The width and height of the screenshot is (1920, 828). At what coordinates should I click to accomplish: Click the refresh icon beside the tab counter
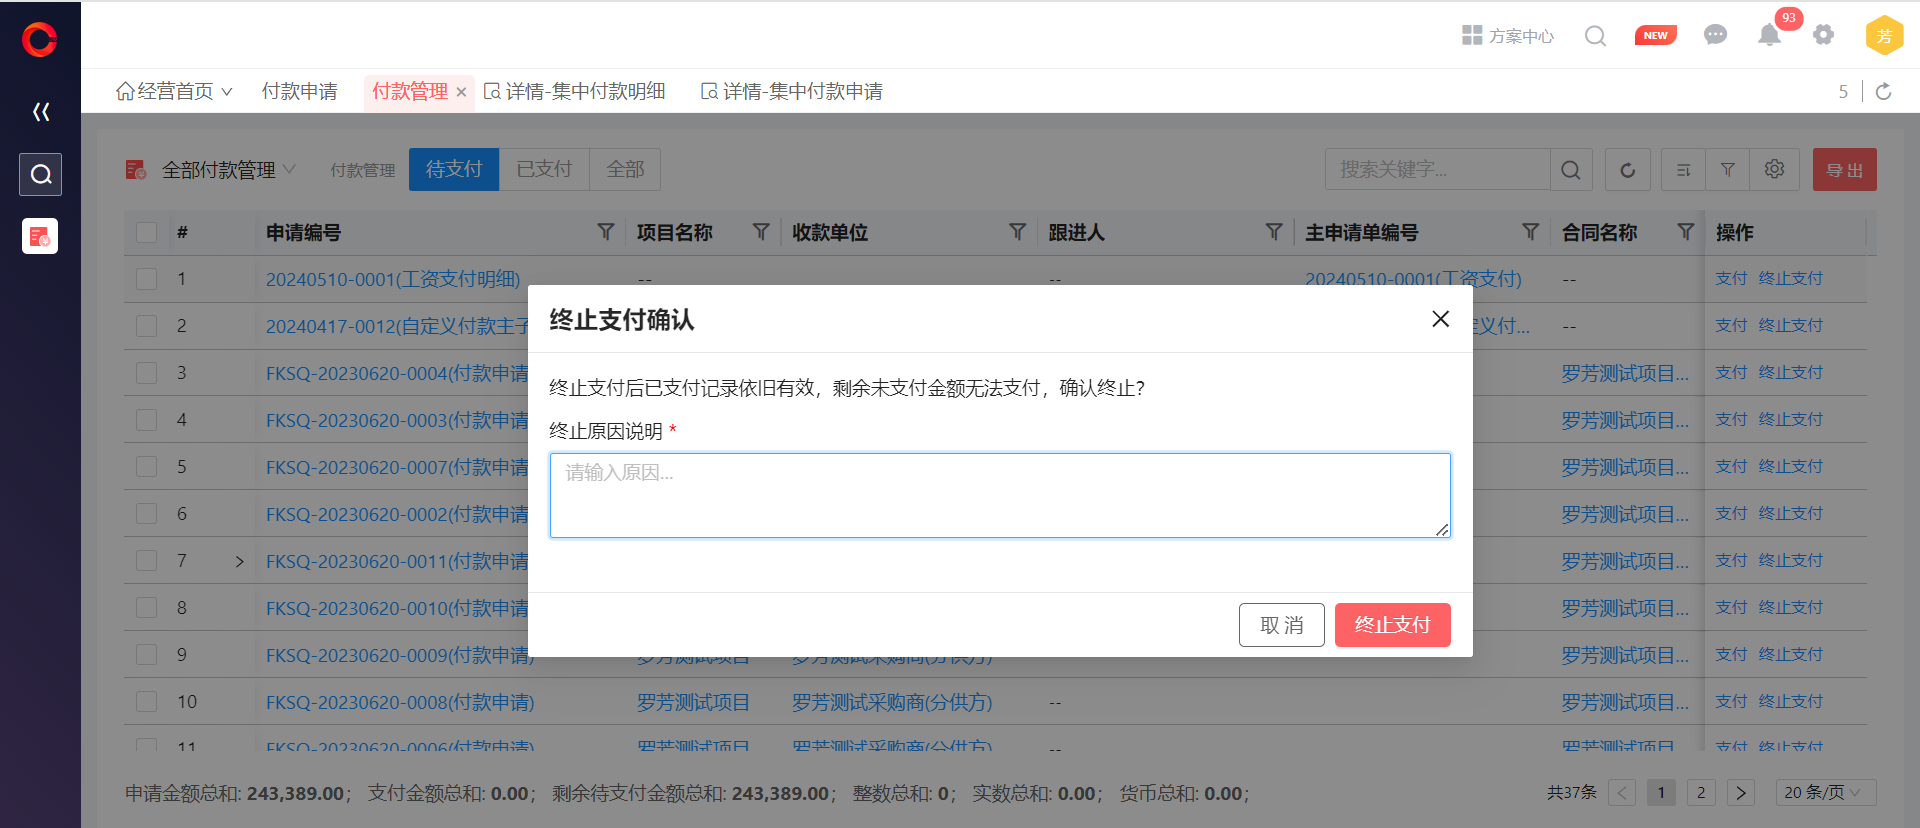pyautogui.click(x=1884, y=92)
